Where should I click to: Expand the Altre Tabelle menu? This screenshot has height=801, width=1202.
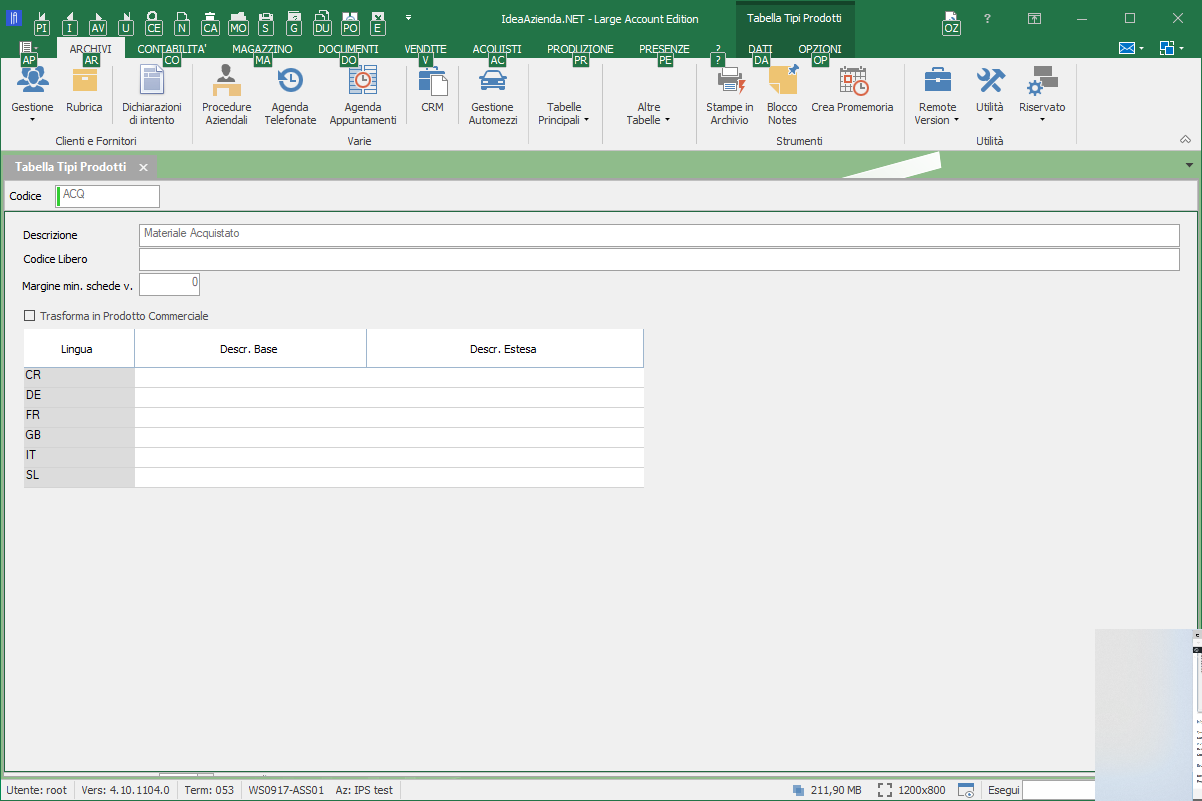click(648, 113)
